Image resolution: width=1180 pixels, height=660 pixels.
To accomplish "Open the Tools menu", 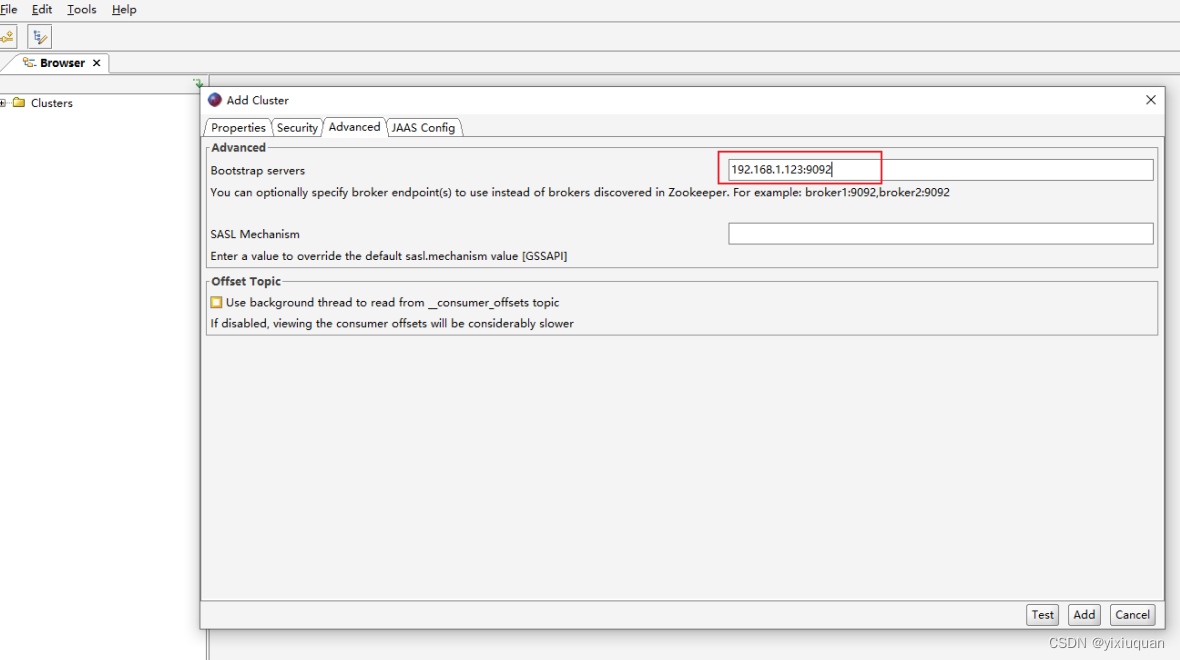I will 81,10.
